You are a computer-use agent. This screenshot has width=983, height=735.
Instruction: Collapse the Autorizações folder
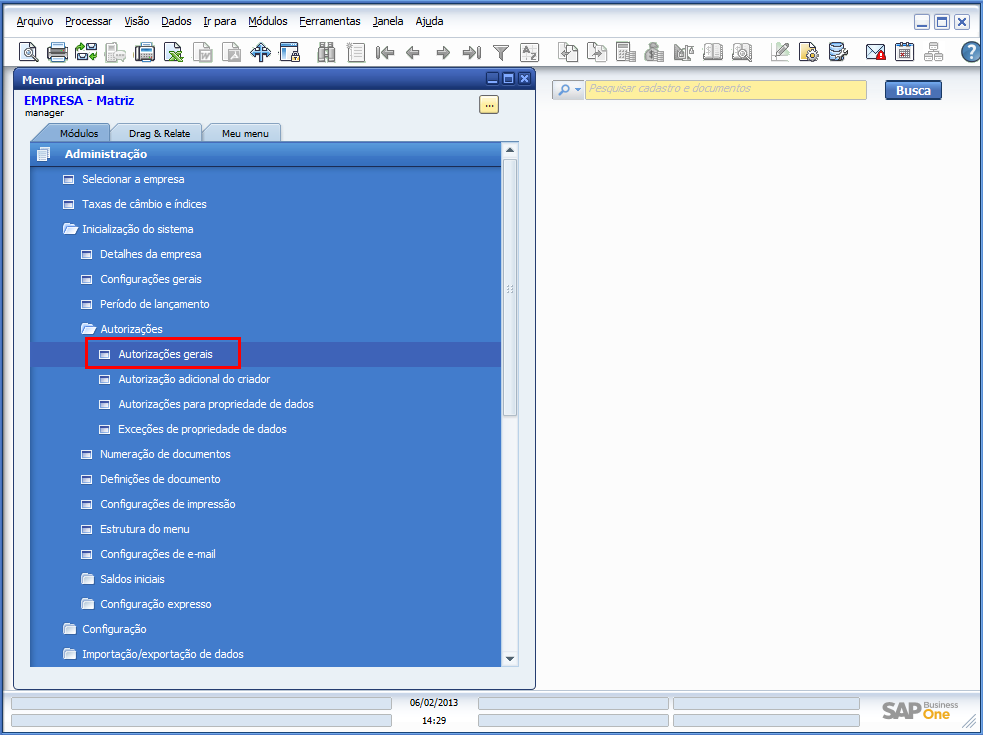point(88,329)
